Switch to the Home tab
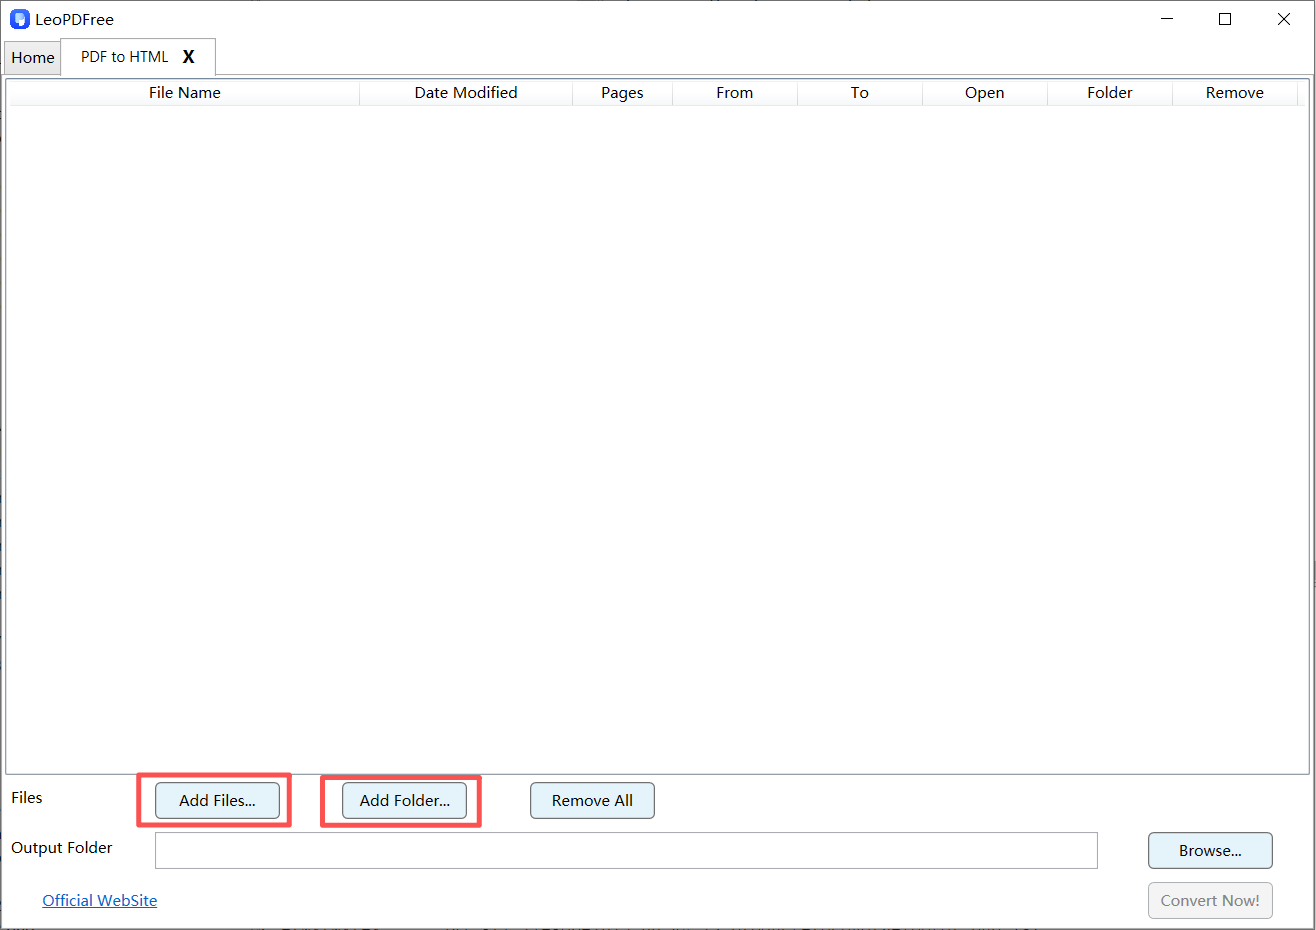The height and width of the screenshot is (930, 1316). coord(32,57)
